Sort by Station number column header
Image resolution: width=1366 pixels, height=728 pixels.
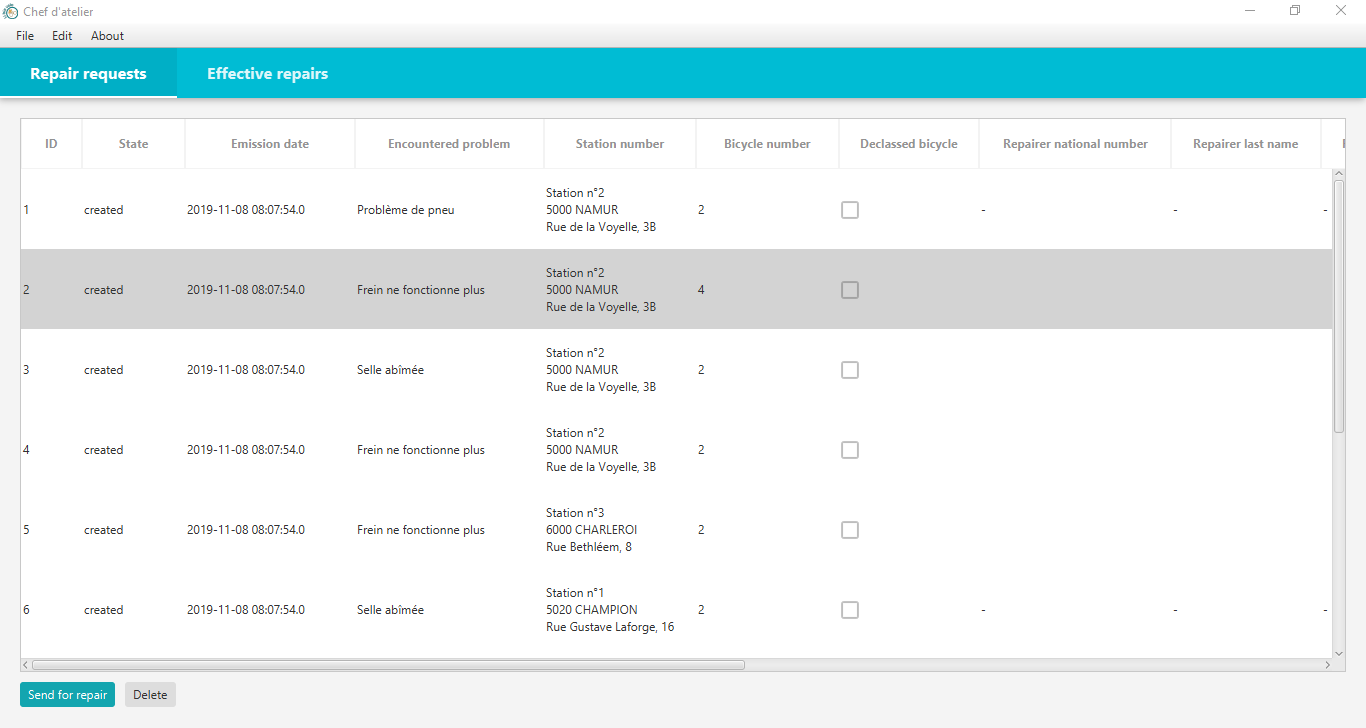point(620,144)
